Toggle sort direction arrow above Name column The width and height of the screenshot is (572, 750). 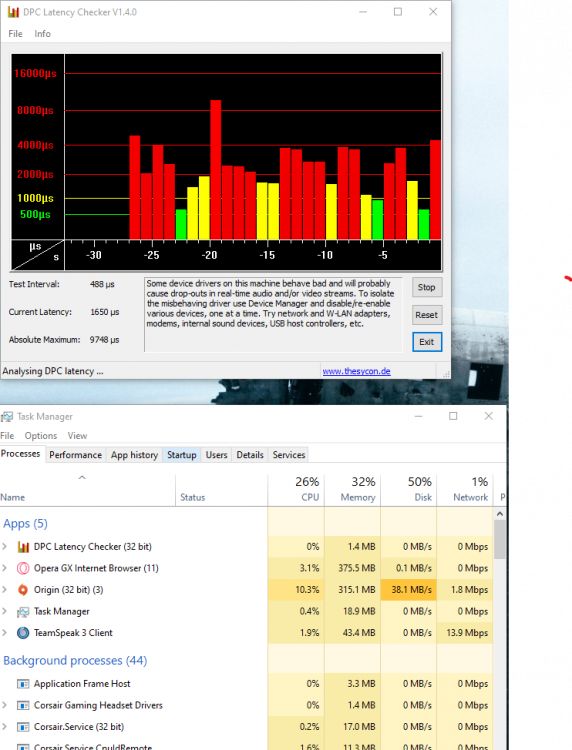82,477
